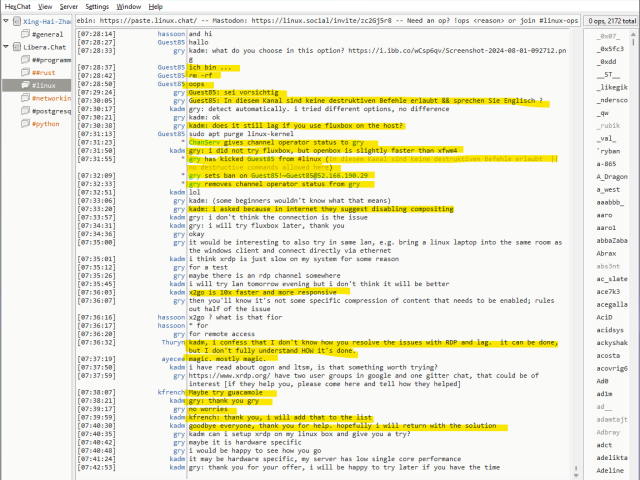Open the Help menu
Viewport: 640px width, 480px height.
click(156, 7)
